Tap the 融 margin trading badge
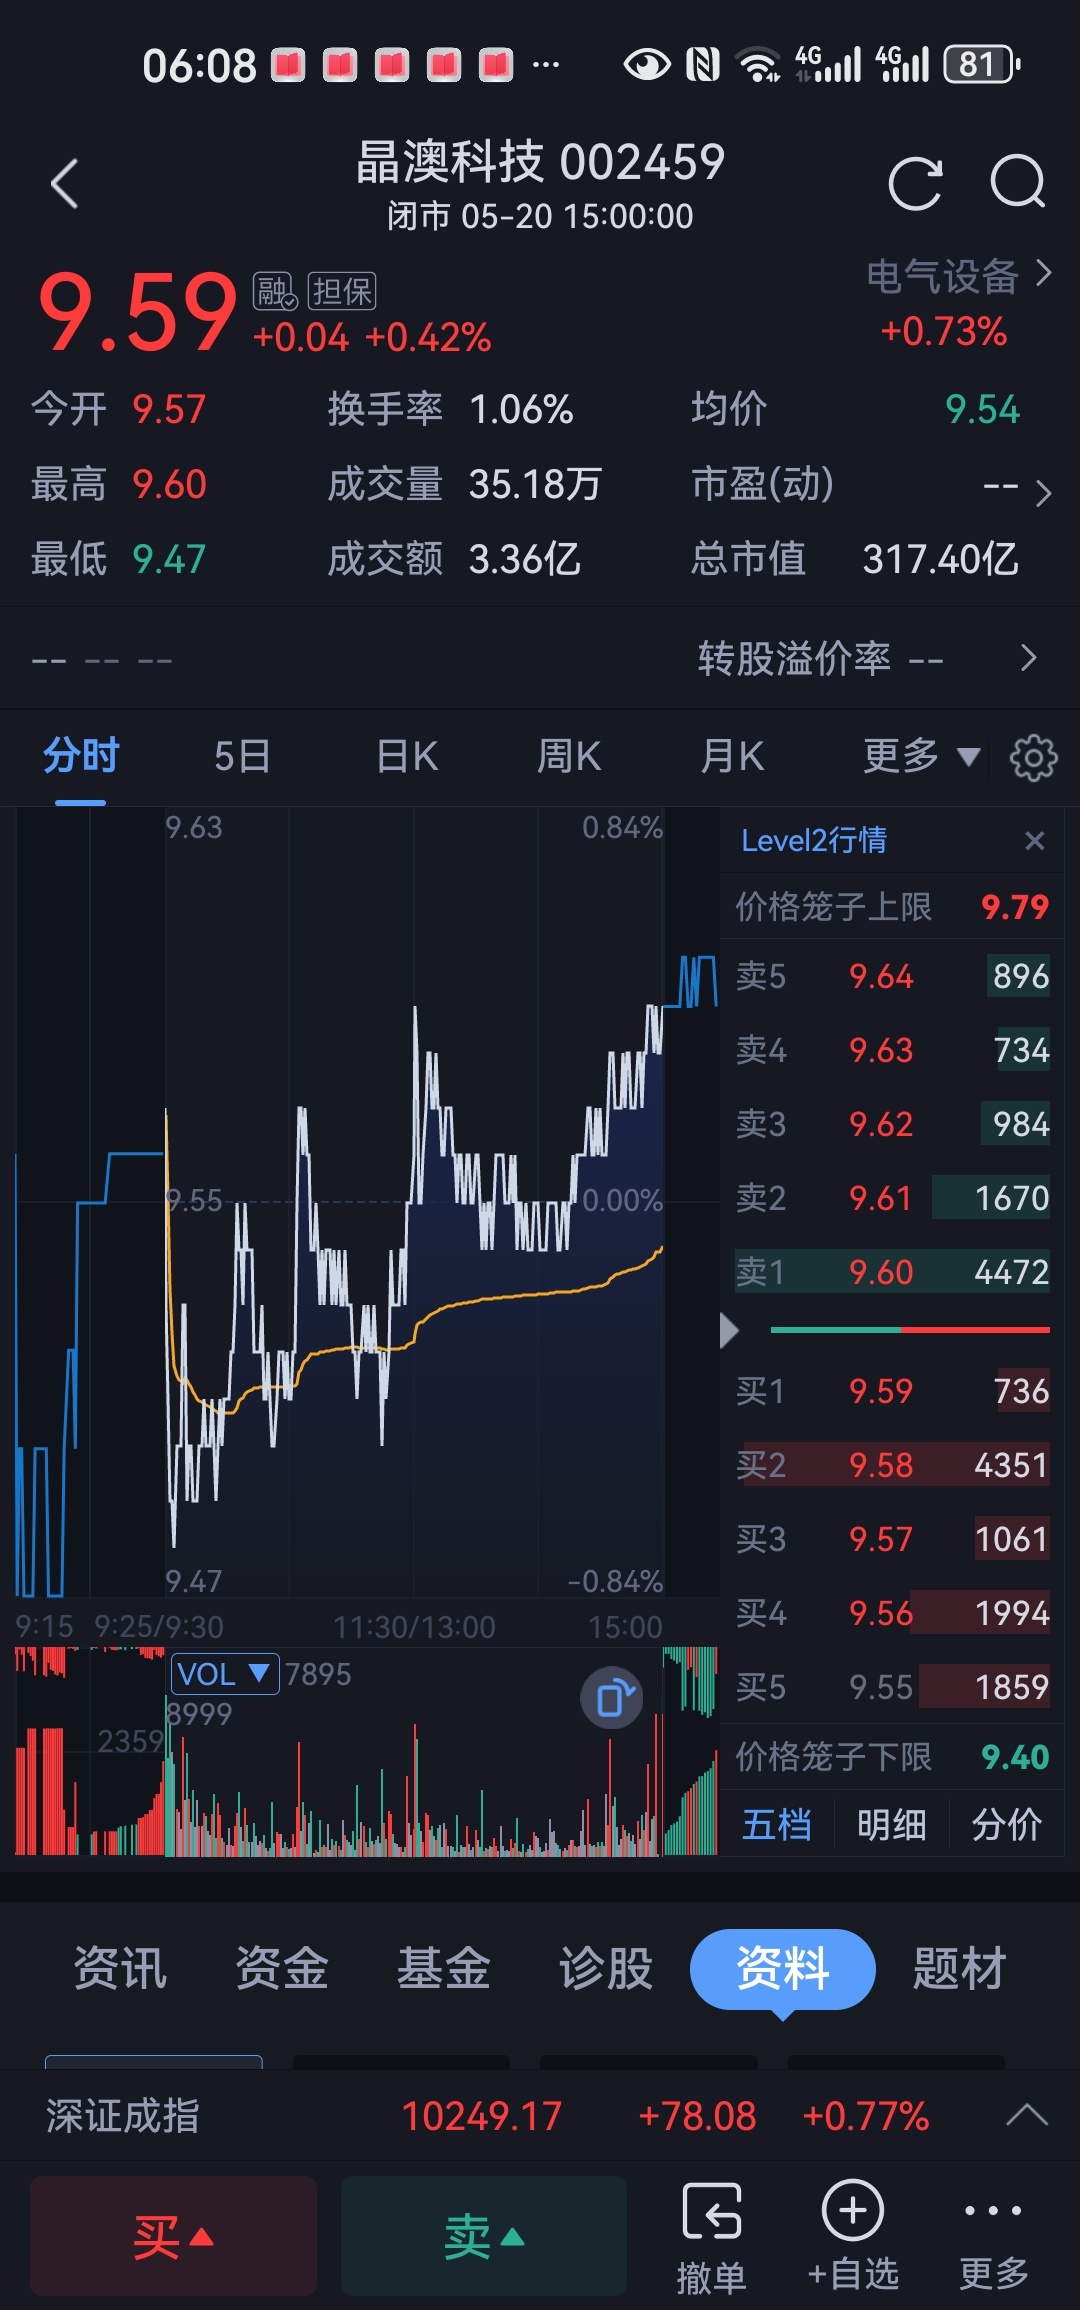This screenshot has height=2310, width=1080. [x=275, y=291]
